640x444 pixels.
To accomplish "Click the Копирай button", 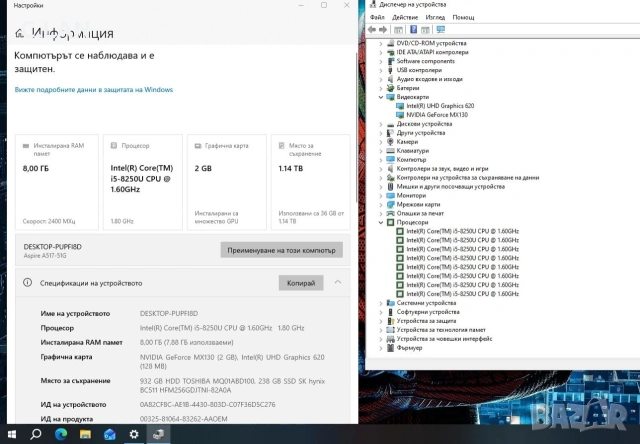I will [301, 283].
